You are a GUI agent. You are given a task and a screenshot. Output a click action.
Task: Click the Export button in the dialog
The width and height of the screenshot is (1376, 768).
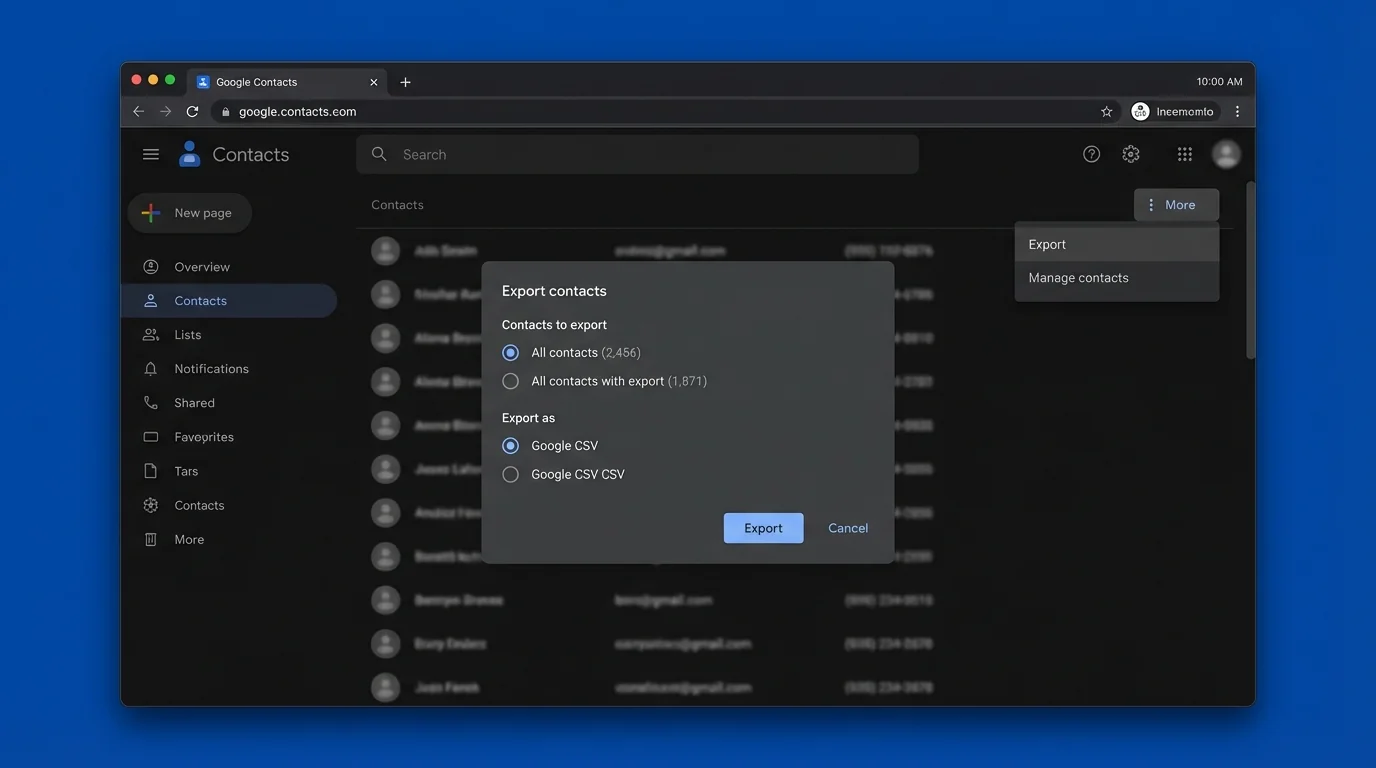[x=763, y=527]
